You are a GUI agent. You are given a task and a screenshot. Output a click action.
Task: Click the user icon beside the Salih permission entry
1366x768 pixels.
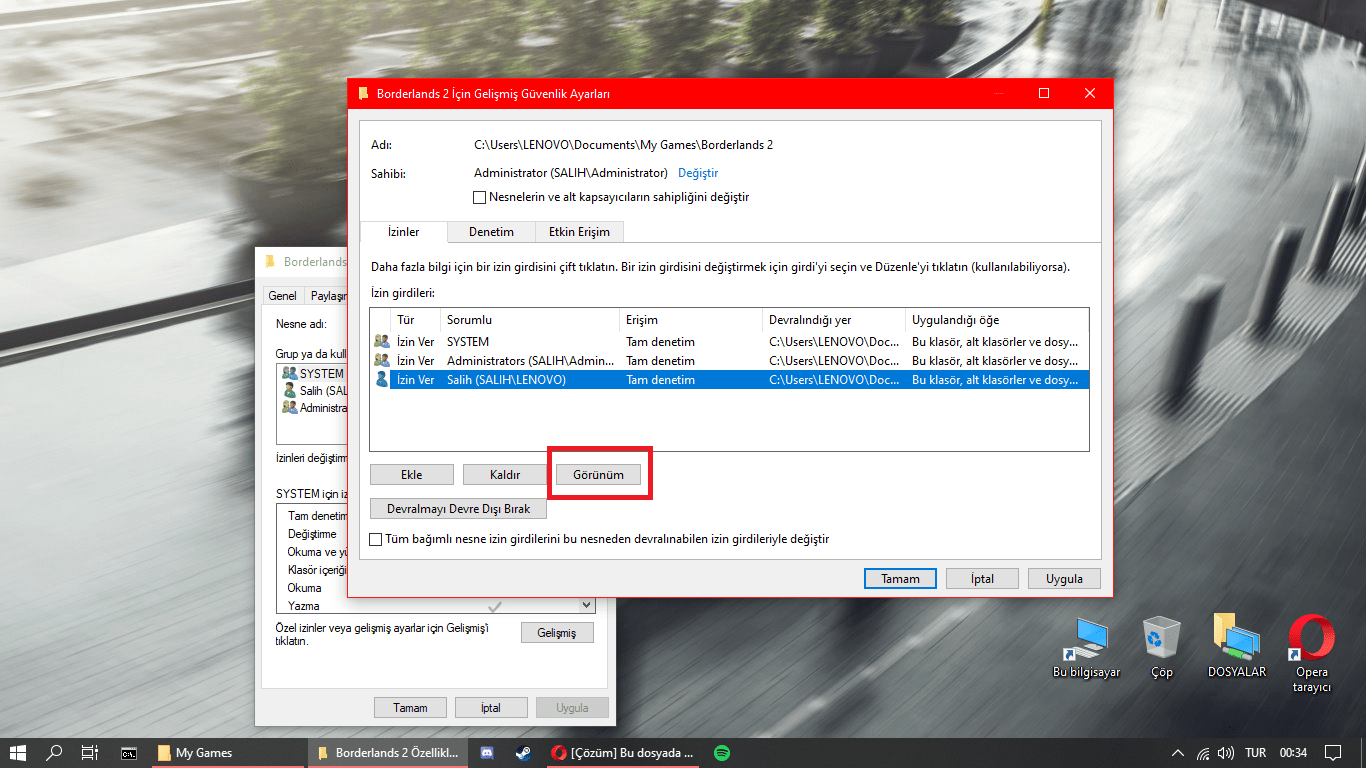(x=381, y=380)
